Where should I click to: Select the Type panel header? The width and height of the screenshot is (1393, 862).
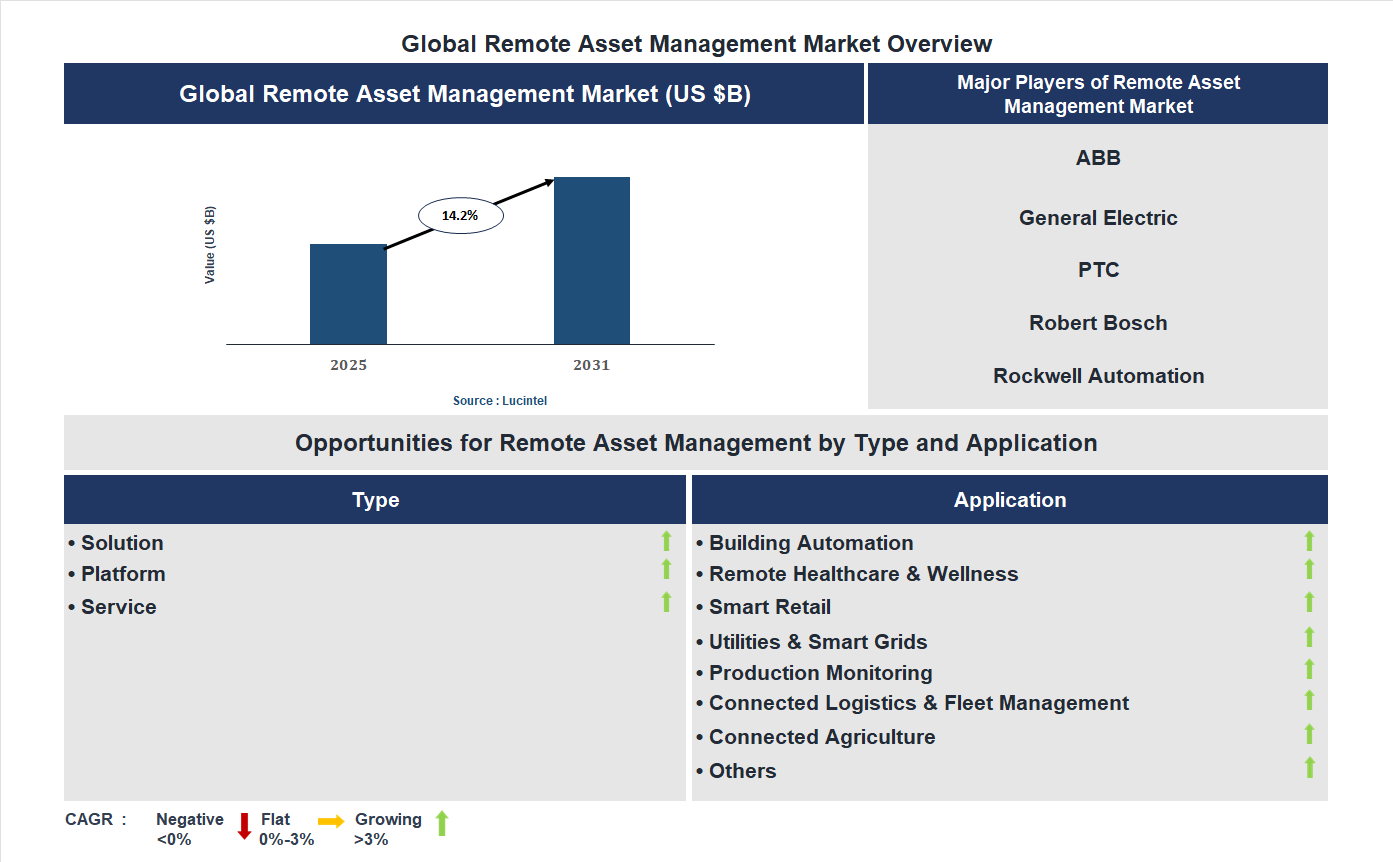[375, 499]
